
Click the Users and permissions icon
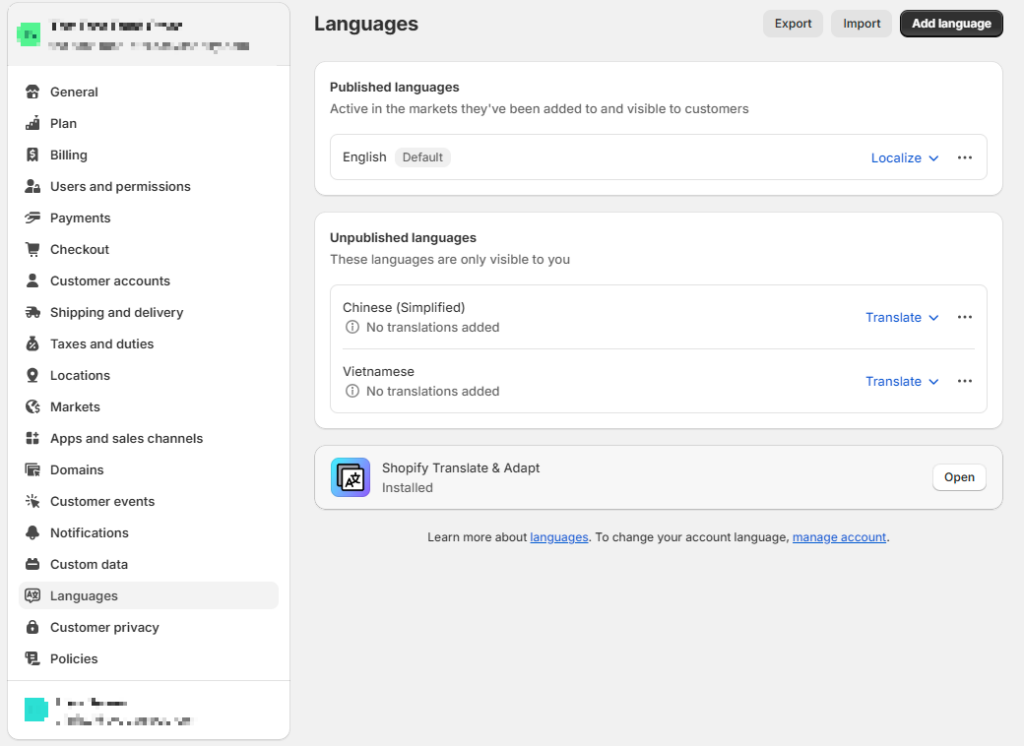point(32,186)
